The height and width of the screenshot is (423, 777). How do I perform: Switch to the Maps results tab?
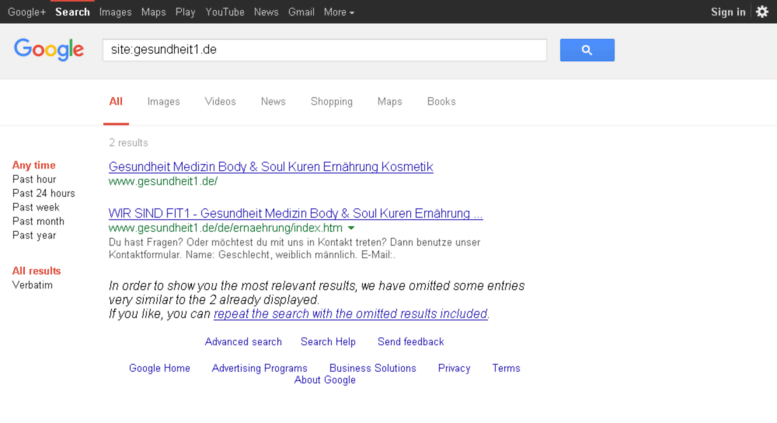click(x=390, y=102)
